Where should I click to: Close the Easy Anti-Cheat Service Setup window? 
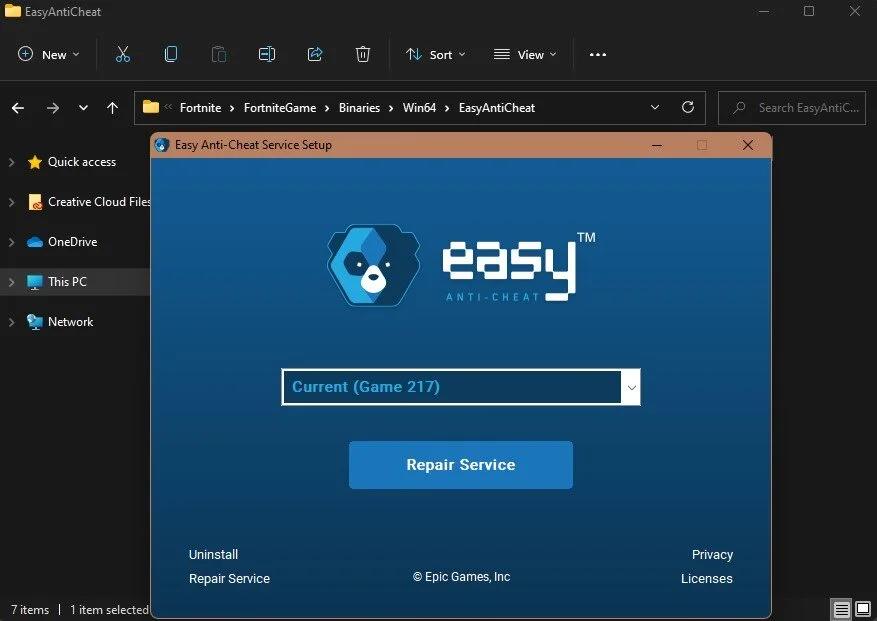click(747, 145)
